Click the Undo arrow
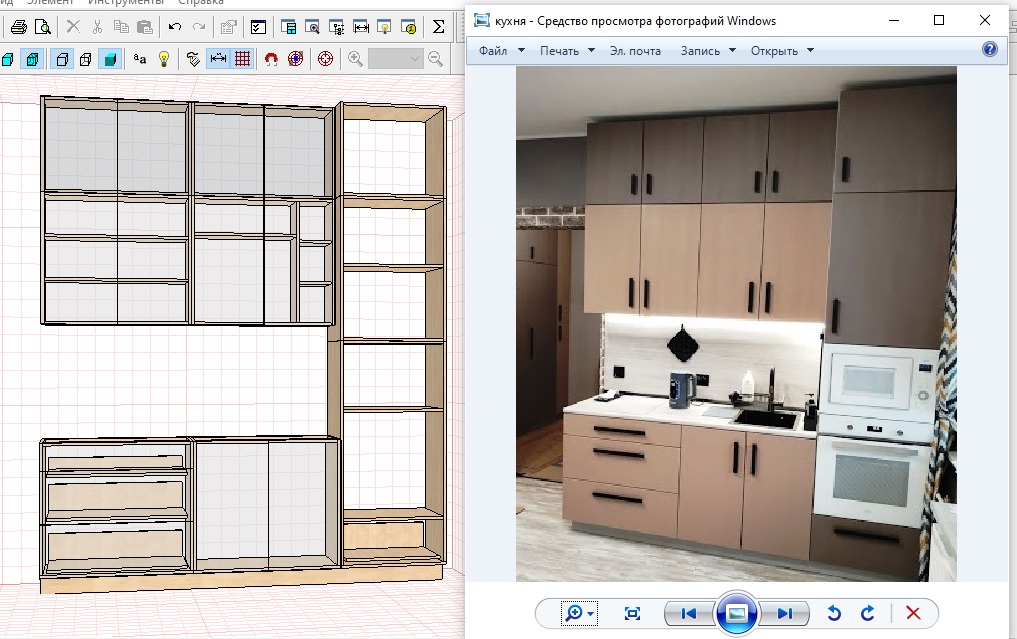Screen dimensions: 1017x639 pyautogui.click(x=174, y=27)
